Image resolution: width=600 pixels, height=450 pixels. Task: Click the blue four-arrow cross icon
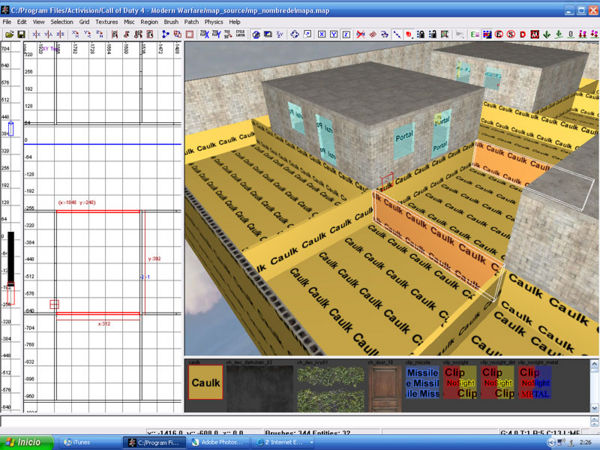294,34
